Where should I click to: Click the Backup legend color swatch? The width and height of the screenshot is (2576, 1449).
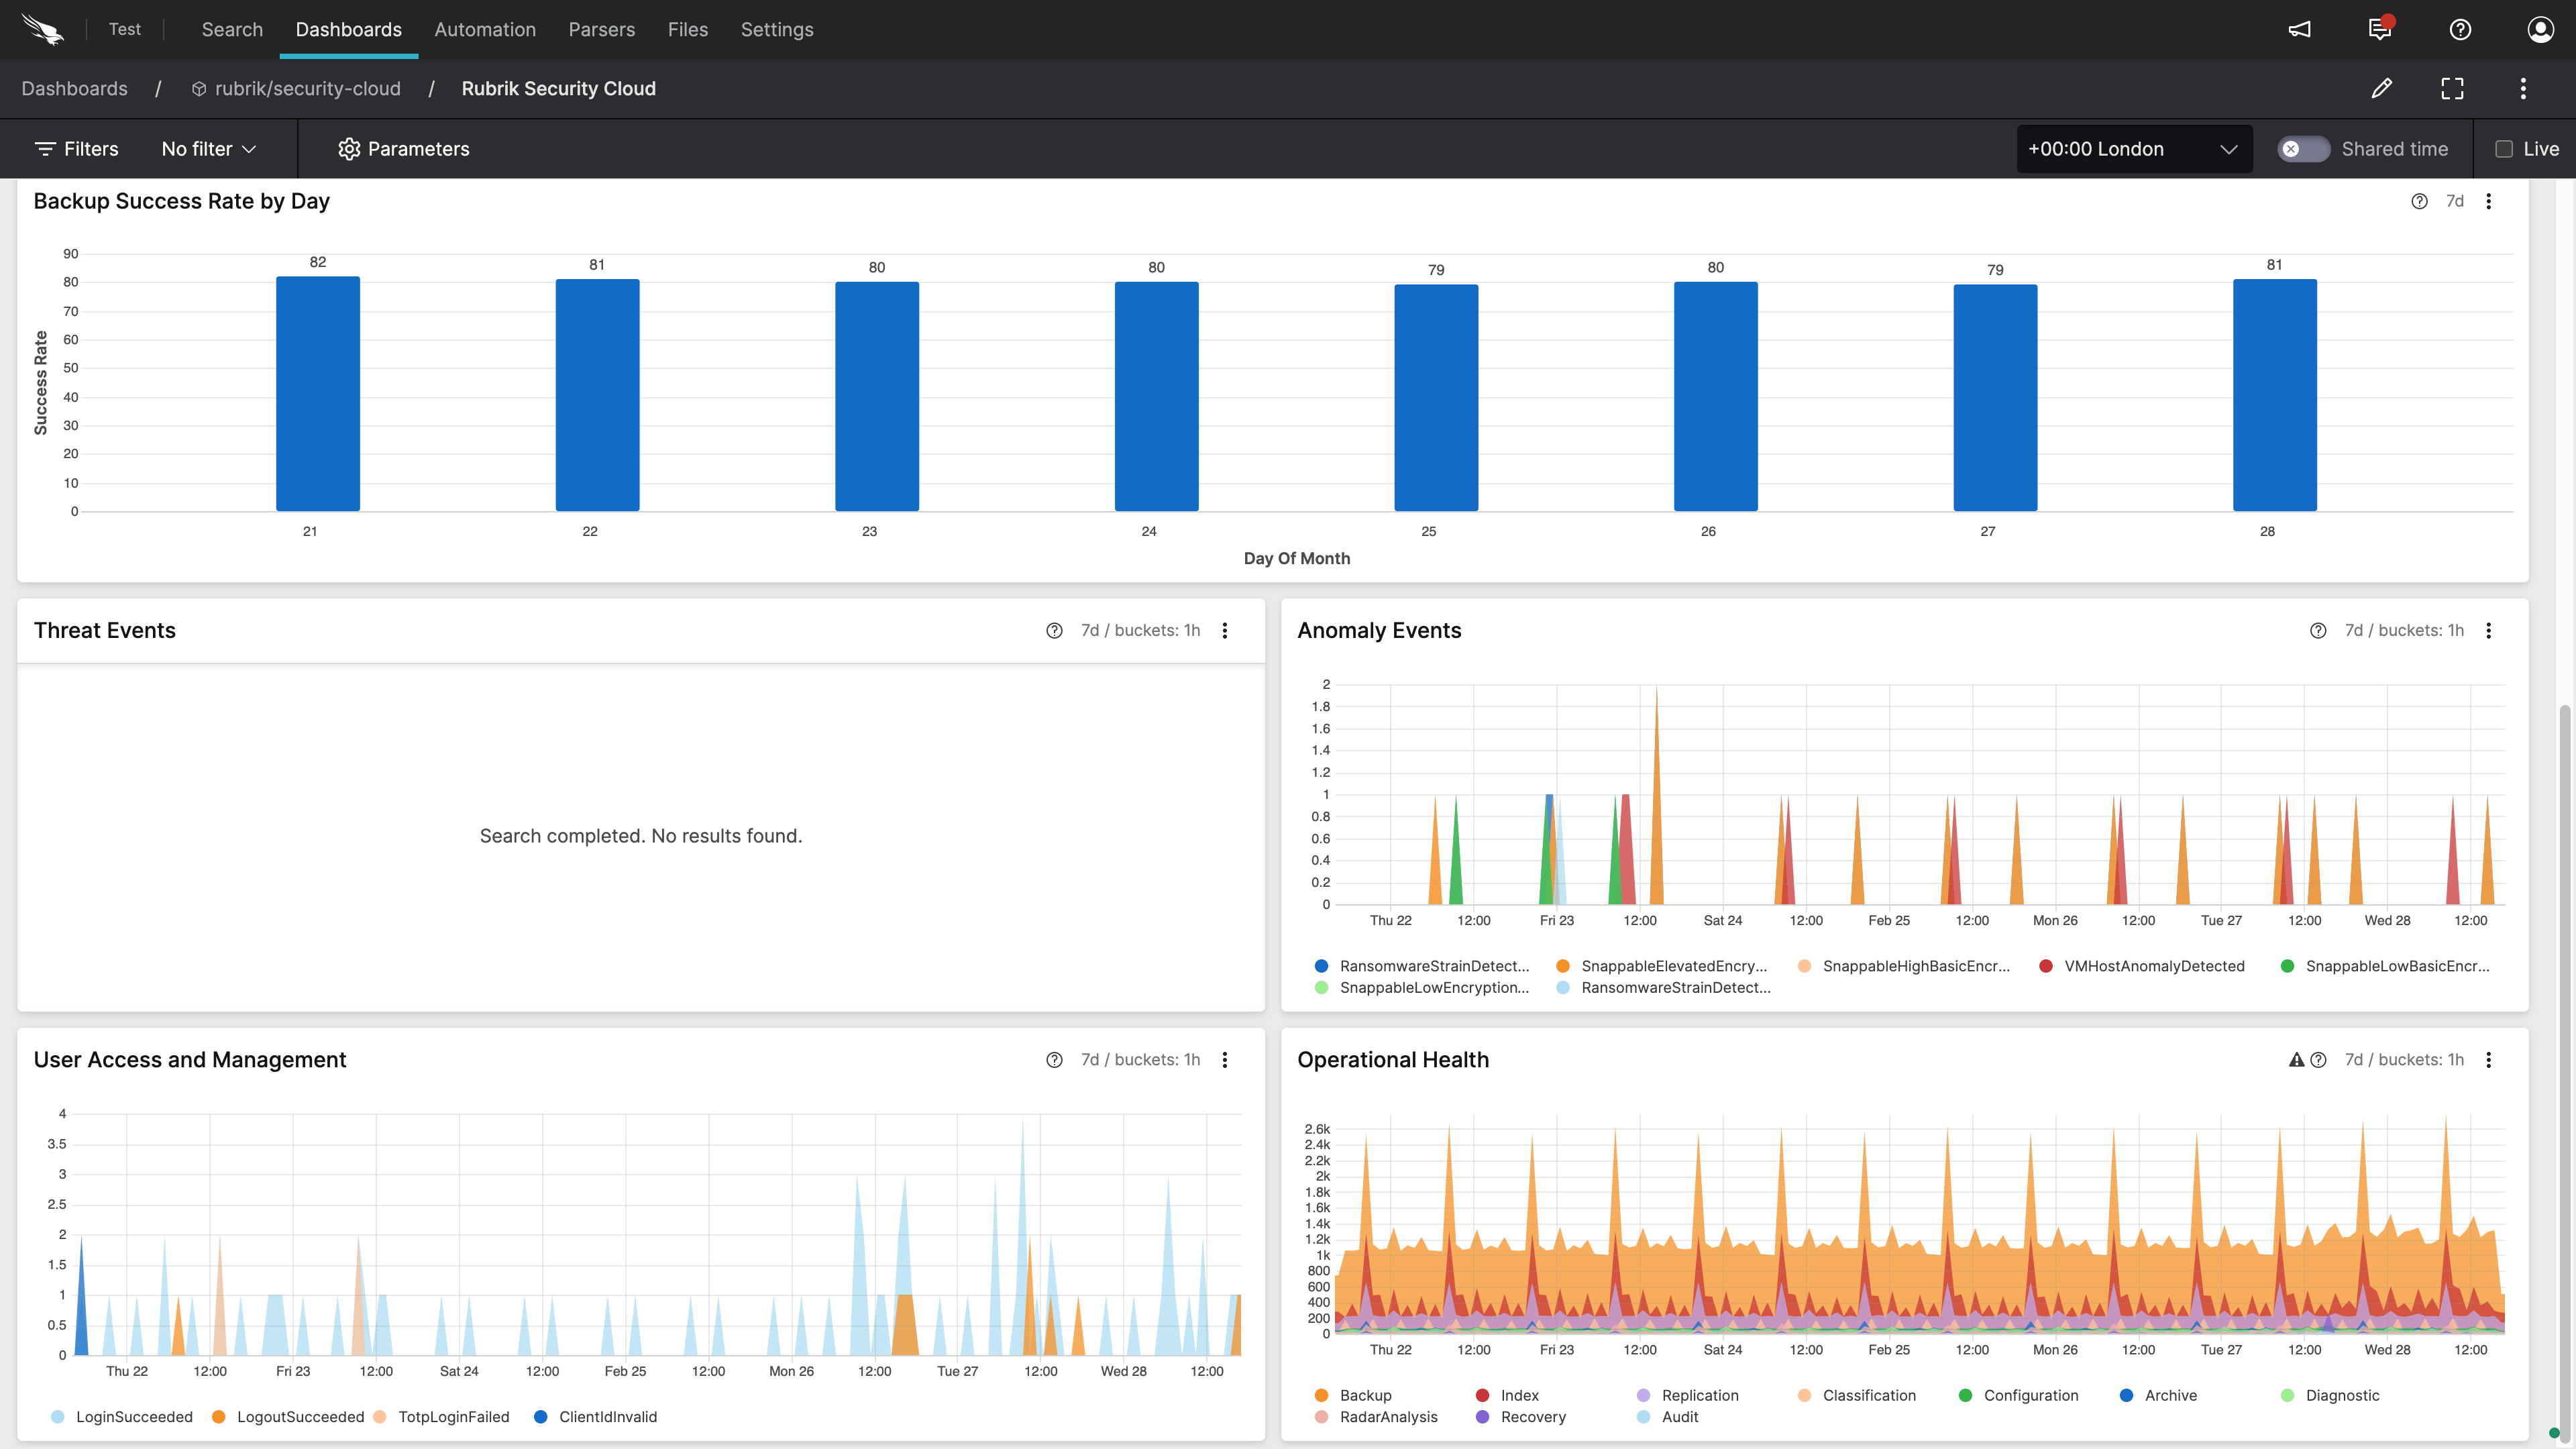pos(1321,1395)
